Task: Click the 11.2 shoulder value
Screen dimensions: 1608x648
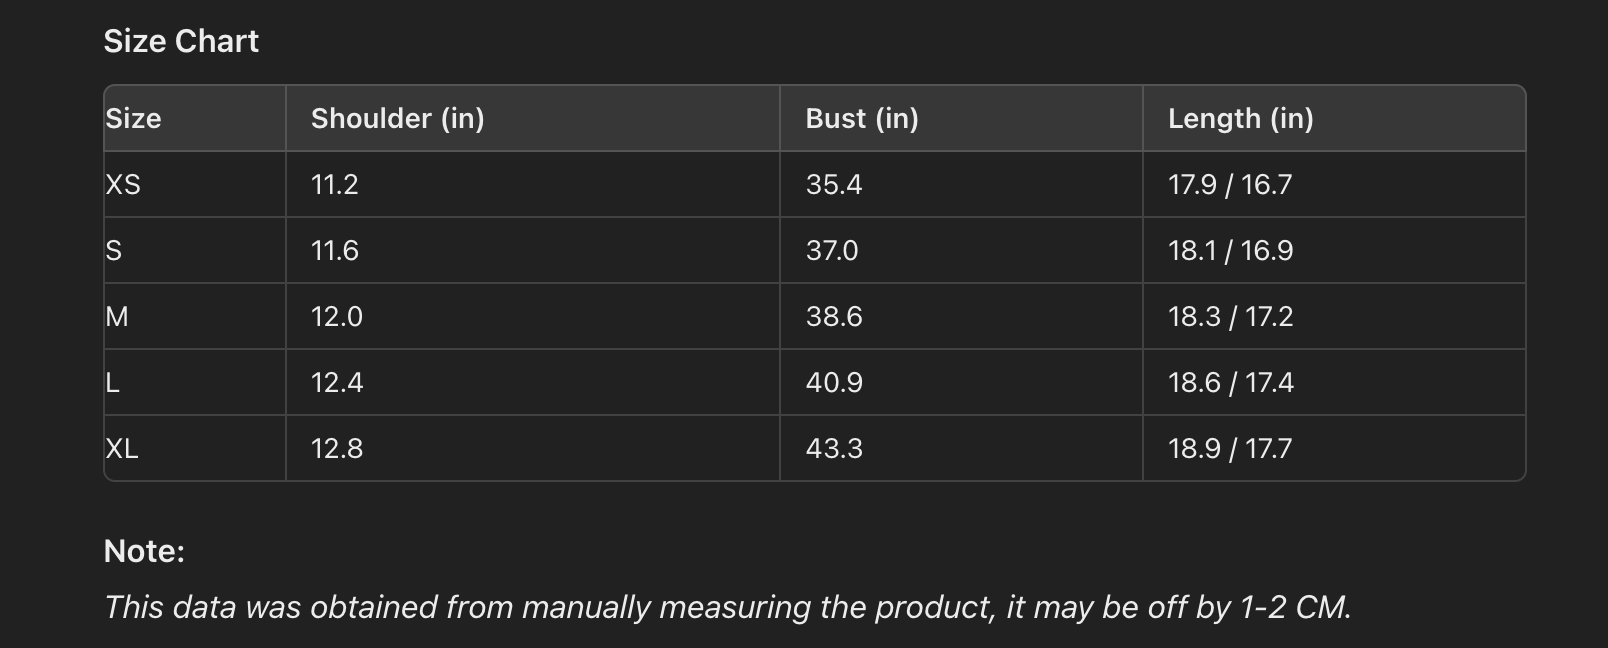Action: pyautogui.click(x=334, y=184)
